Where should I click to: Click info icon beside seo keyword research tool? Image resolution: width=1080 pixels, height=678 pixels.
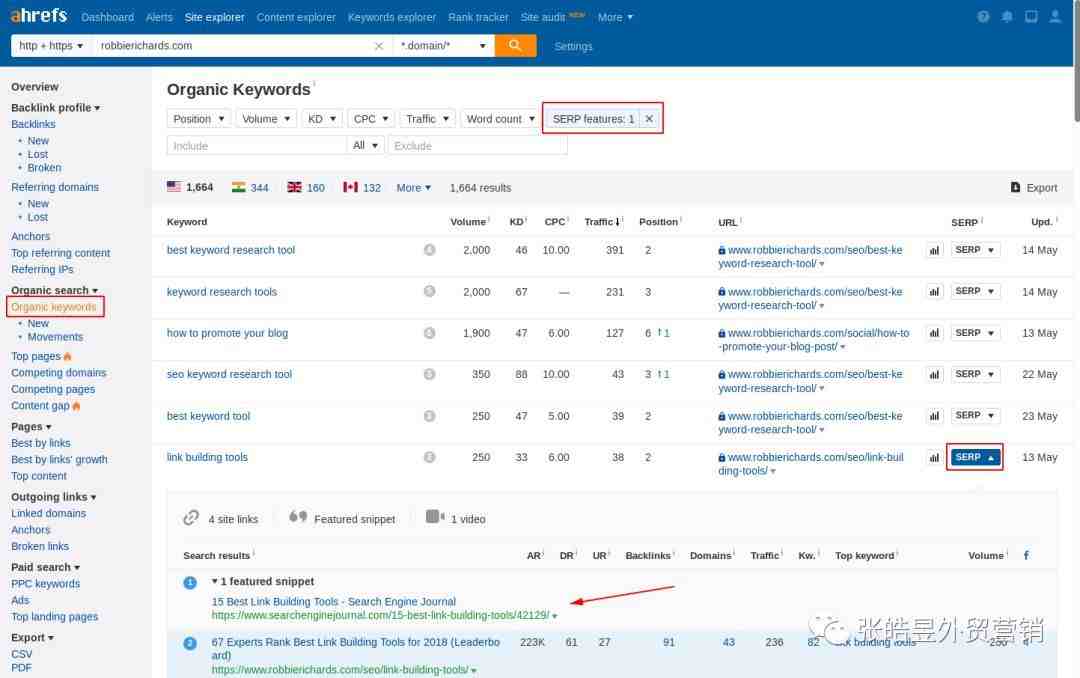pyautogui.click(x=429, y=374)
